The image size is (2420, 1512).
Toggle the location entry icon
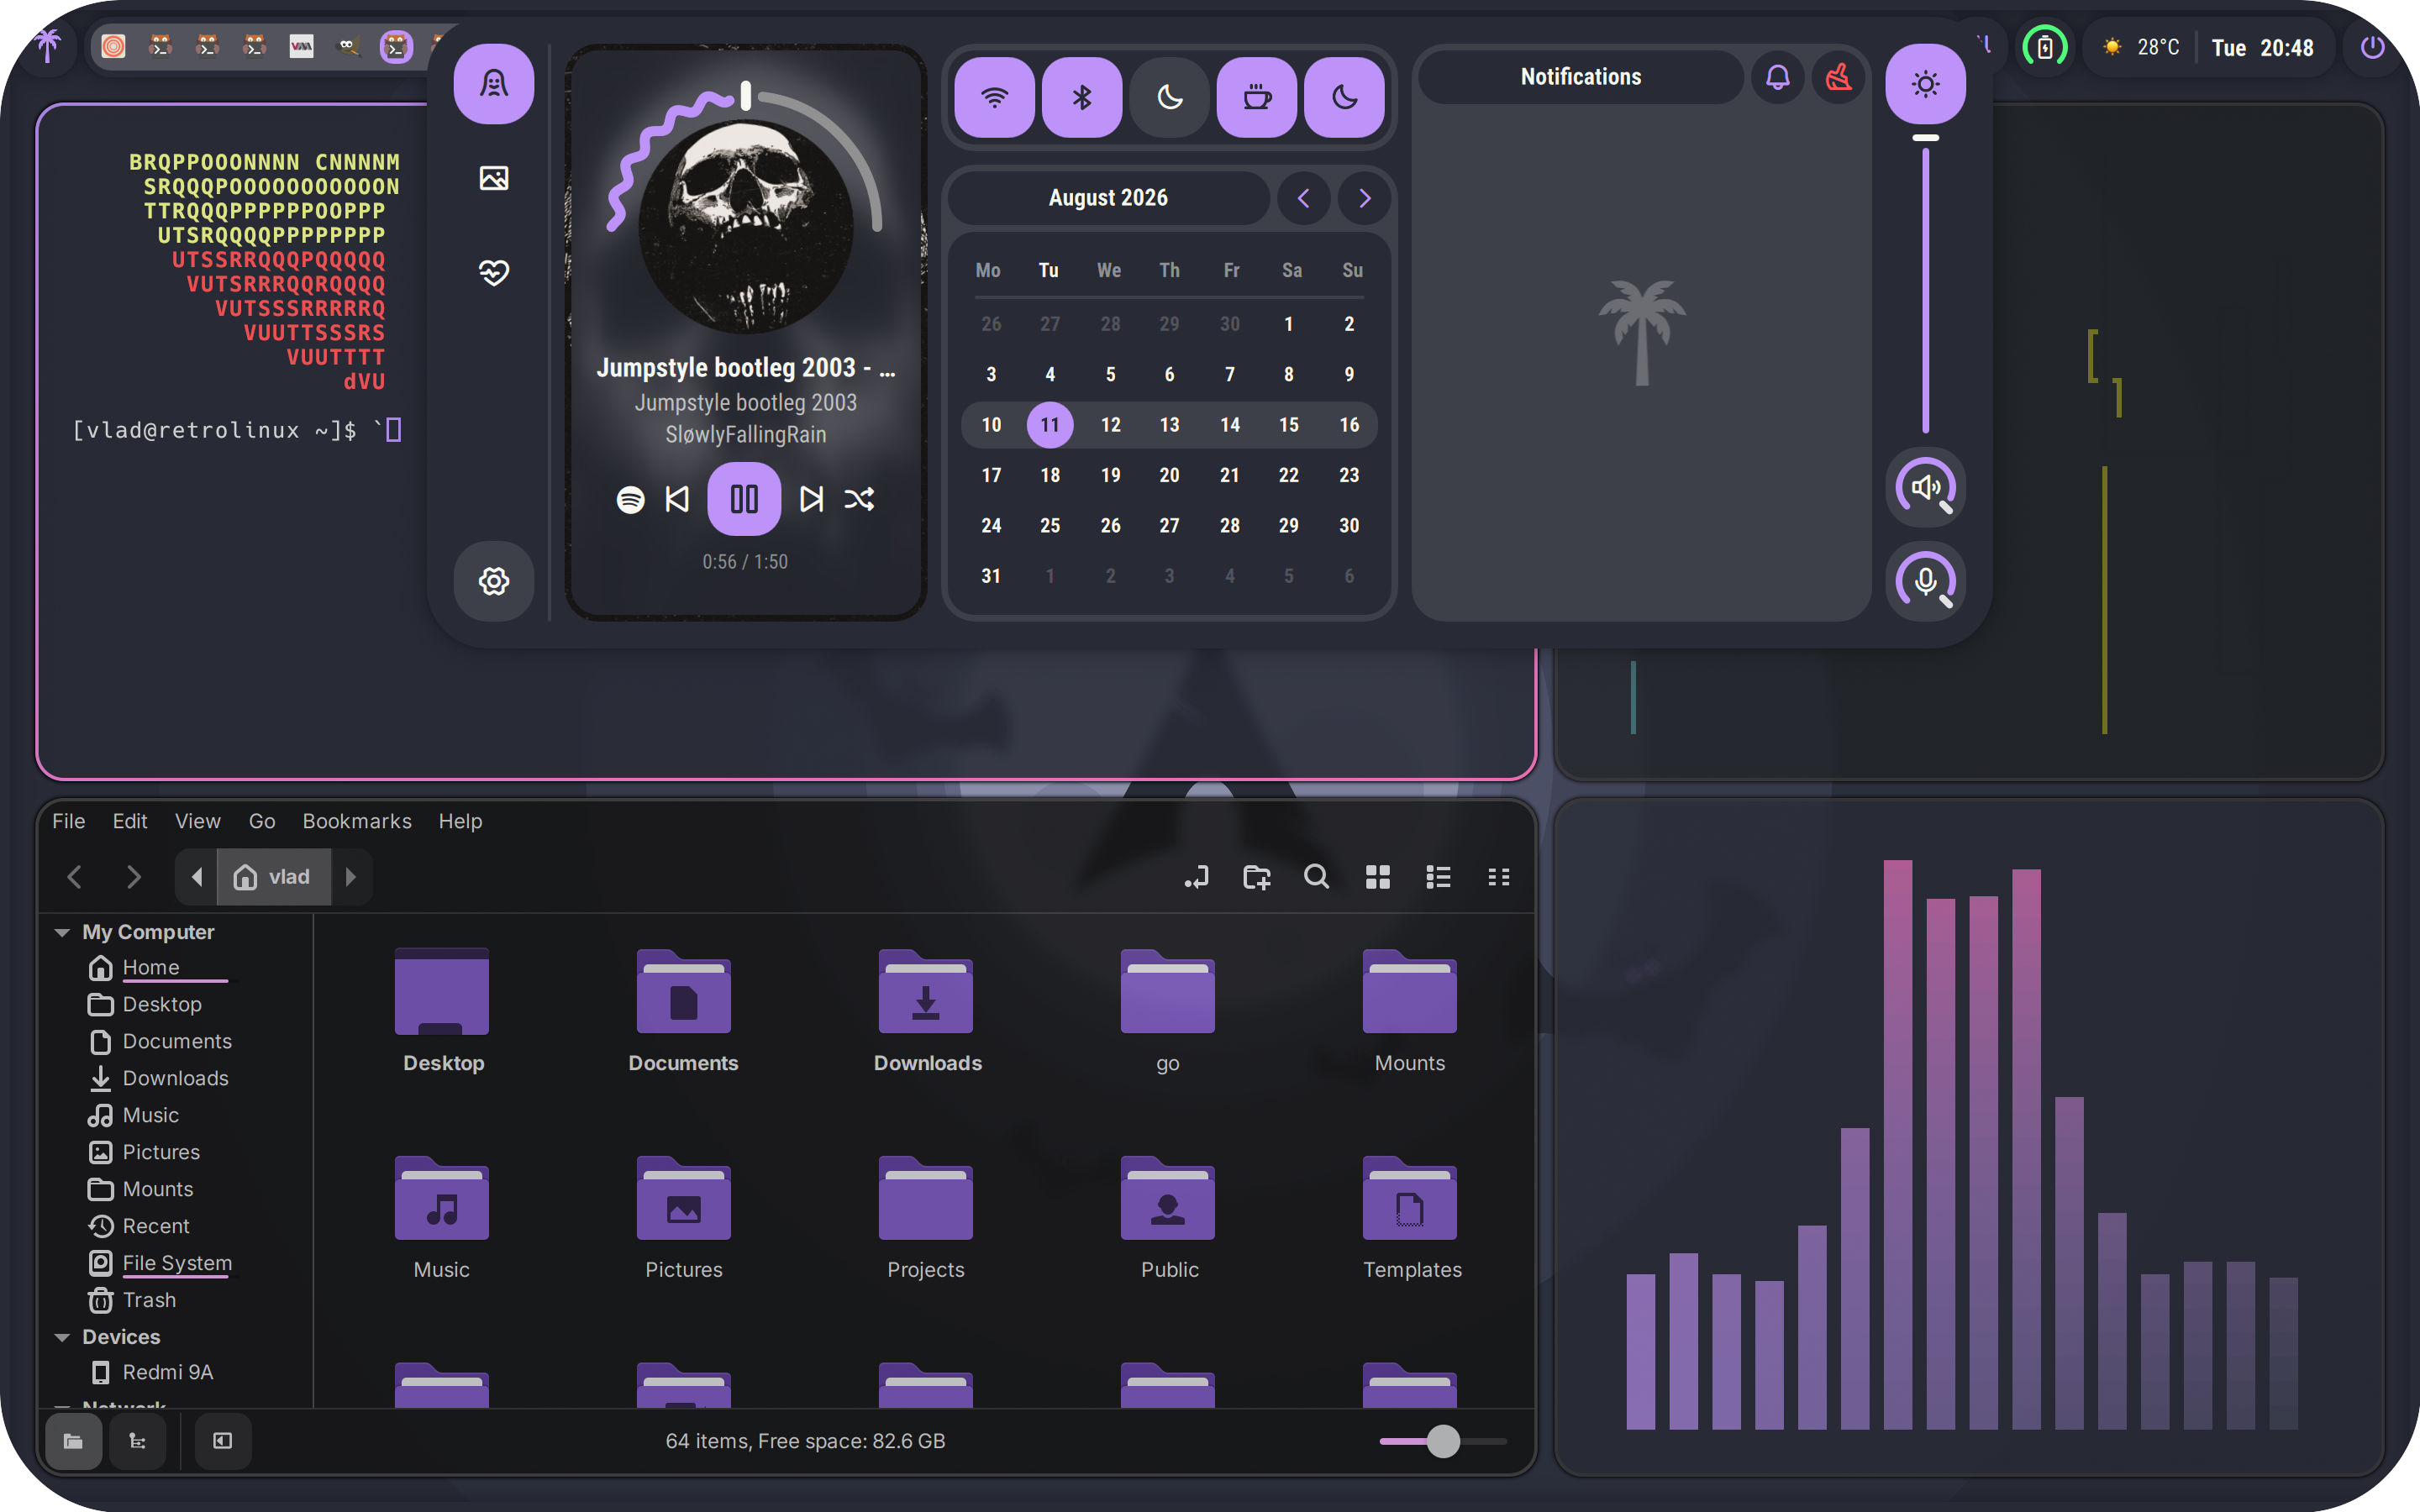point(1196,877)
